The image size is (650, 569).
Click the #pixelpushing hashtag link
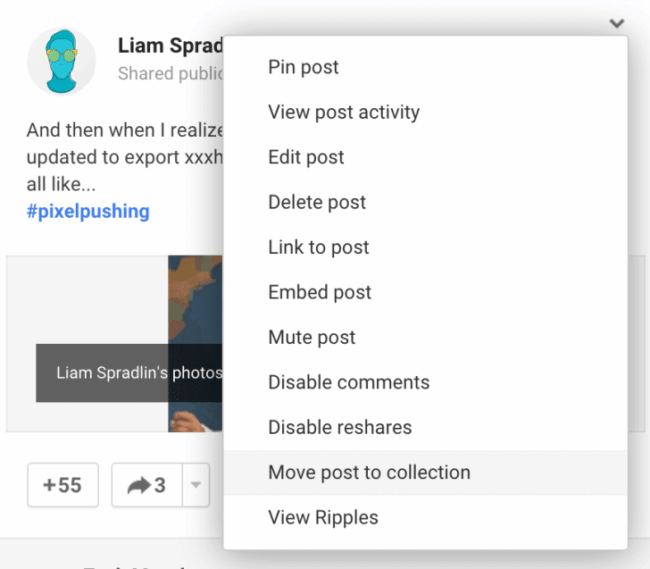88,211
